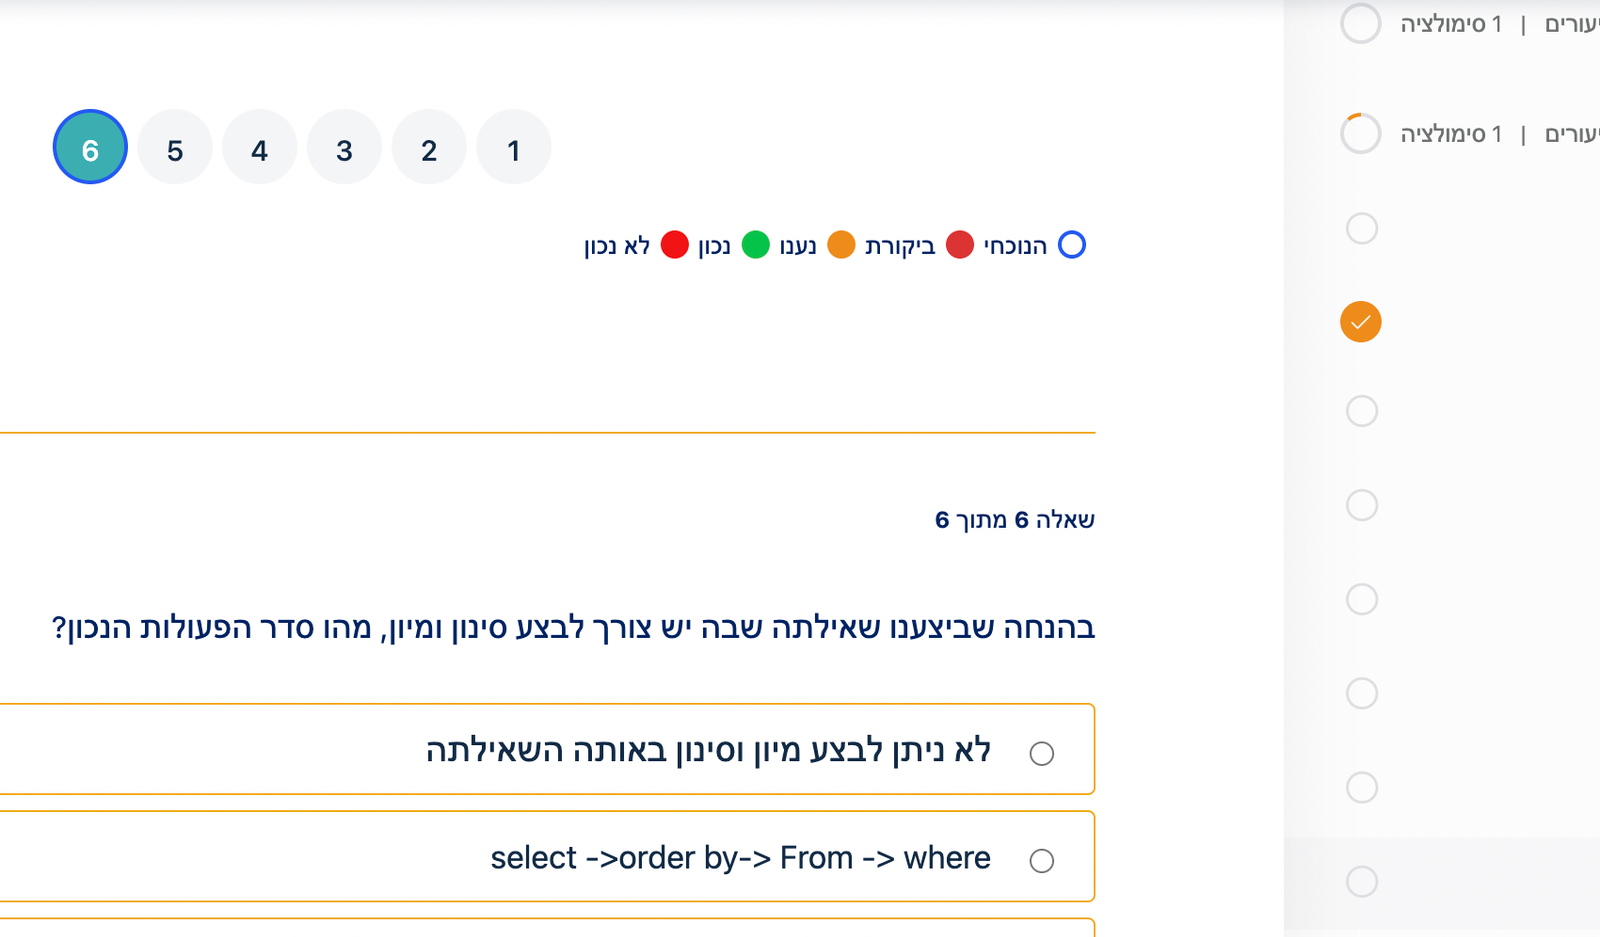This screenshot has height=937, width=1600.
Task: Click the bottom-most sidebar lesson circle
Action: click(1361, 881)
